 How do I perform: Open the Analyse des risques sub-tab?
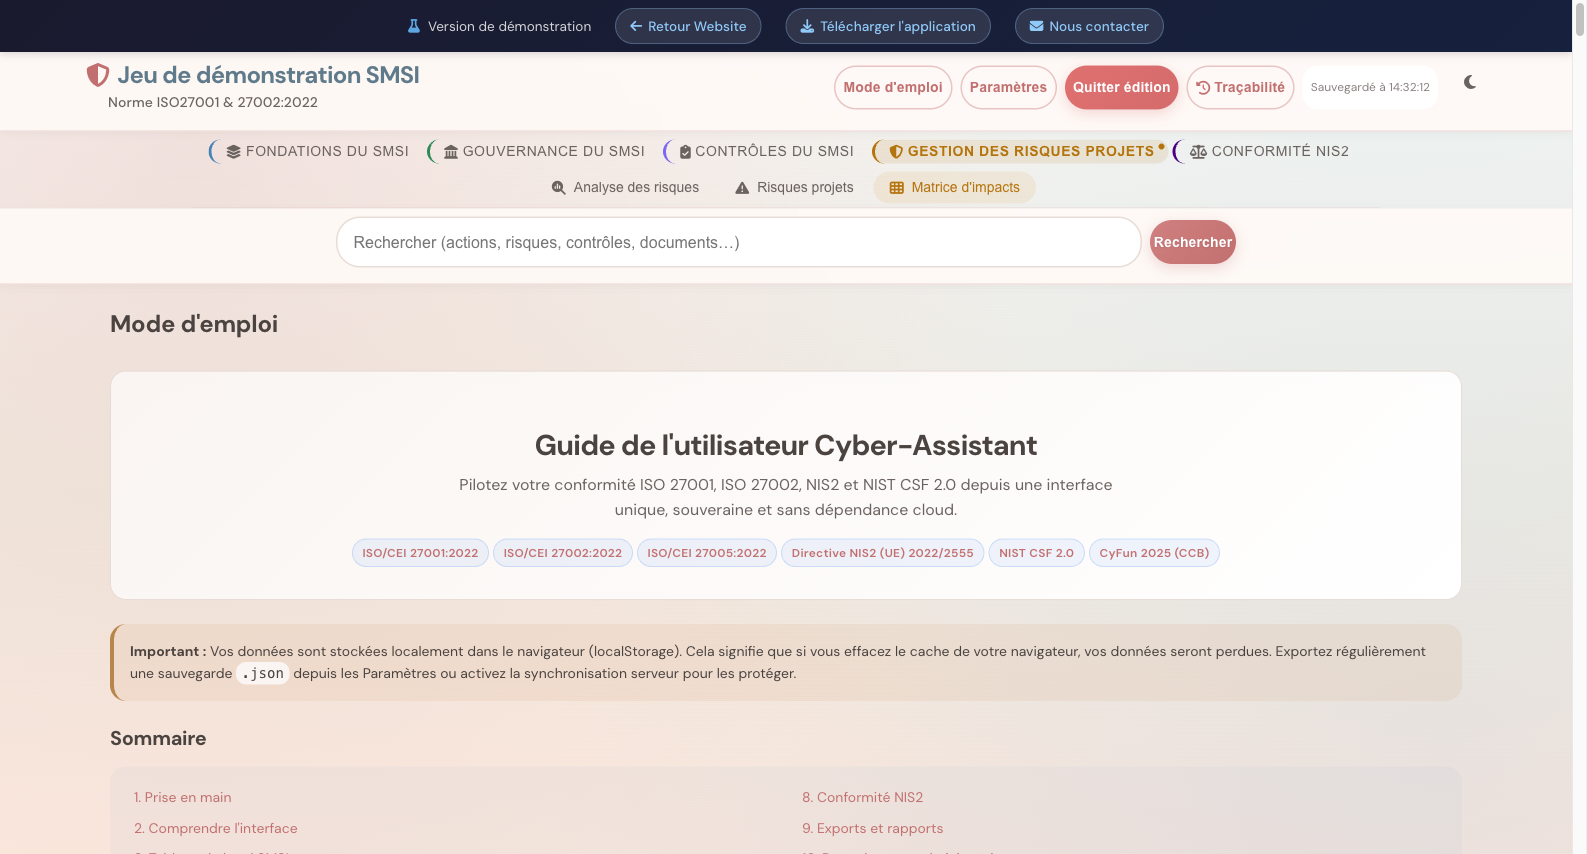(x=626, y=187)
